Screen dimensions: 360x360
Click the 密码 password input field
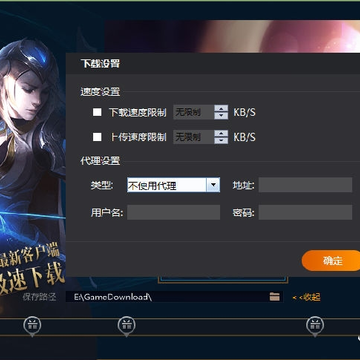coord(305,212)
